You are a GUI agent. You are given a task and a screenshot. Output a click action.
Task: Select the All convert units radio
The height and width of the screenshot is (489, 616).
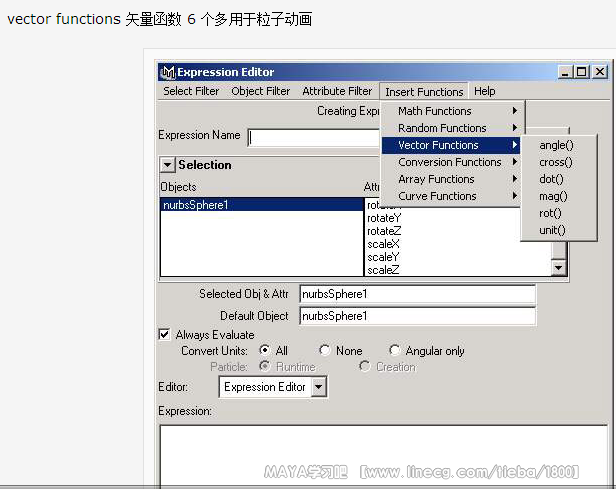[265, 351]
